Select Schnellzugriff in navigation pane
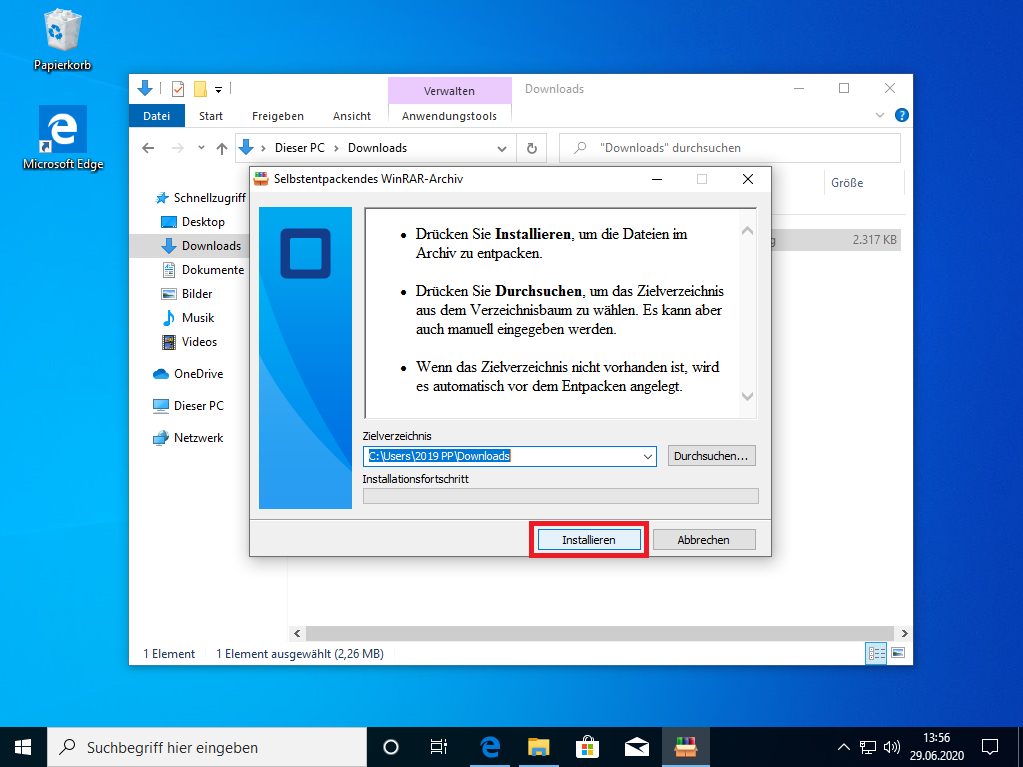 point(201,198)
